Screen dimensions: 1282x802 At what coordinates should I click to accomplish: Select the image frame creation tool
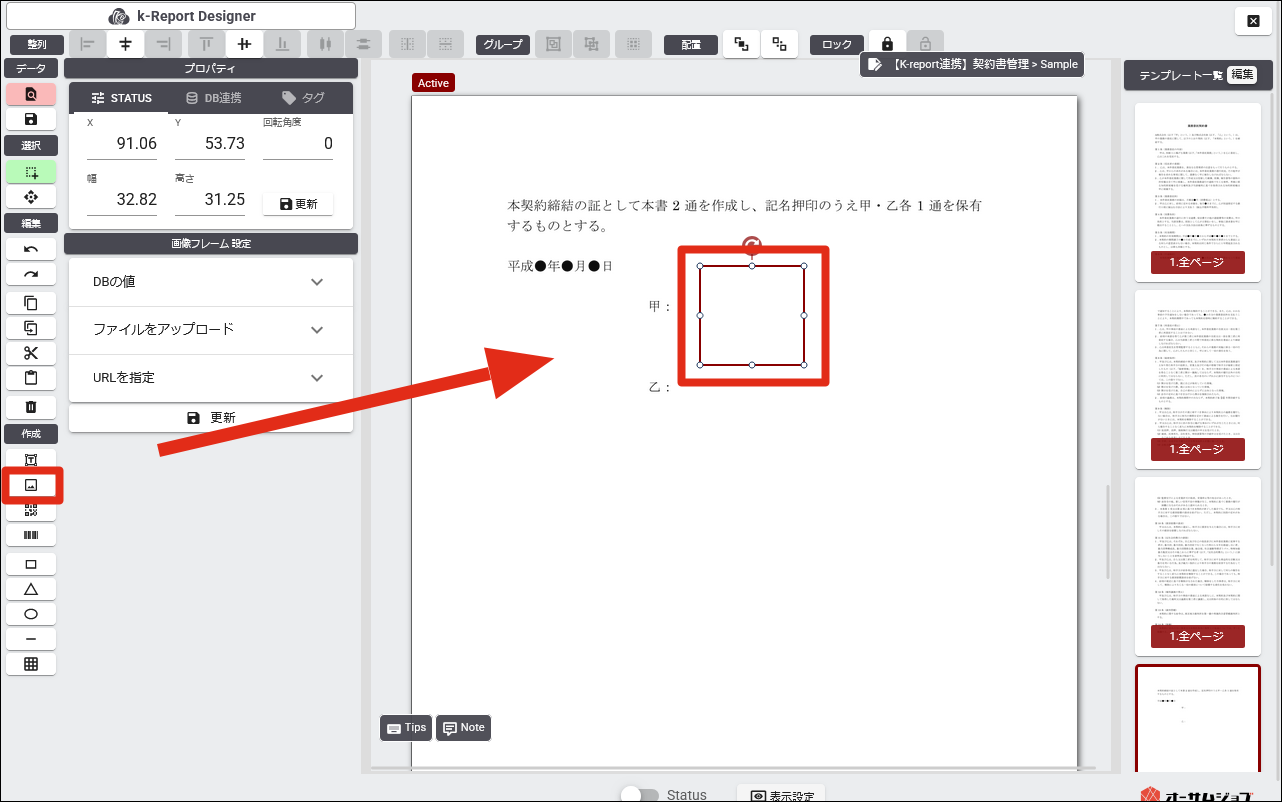click(31, 485)
